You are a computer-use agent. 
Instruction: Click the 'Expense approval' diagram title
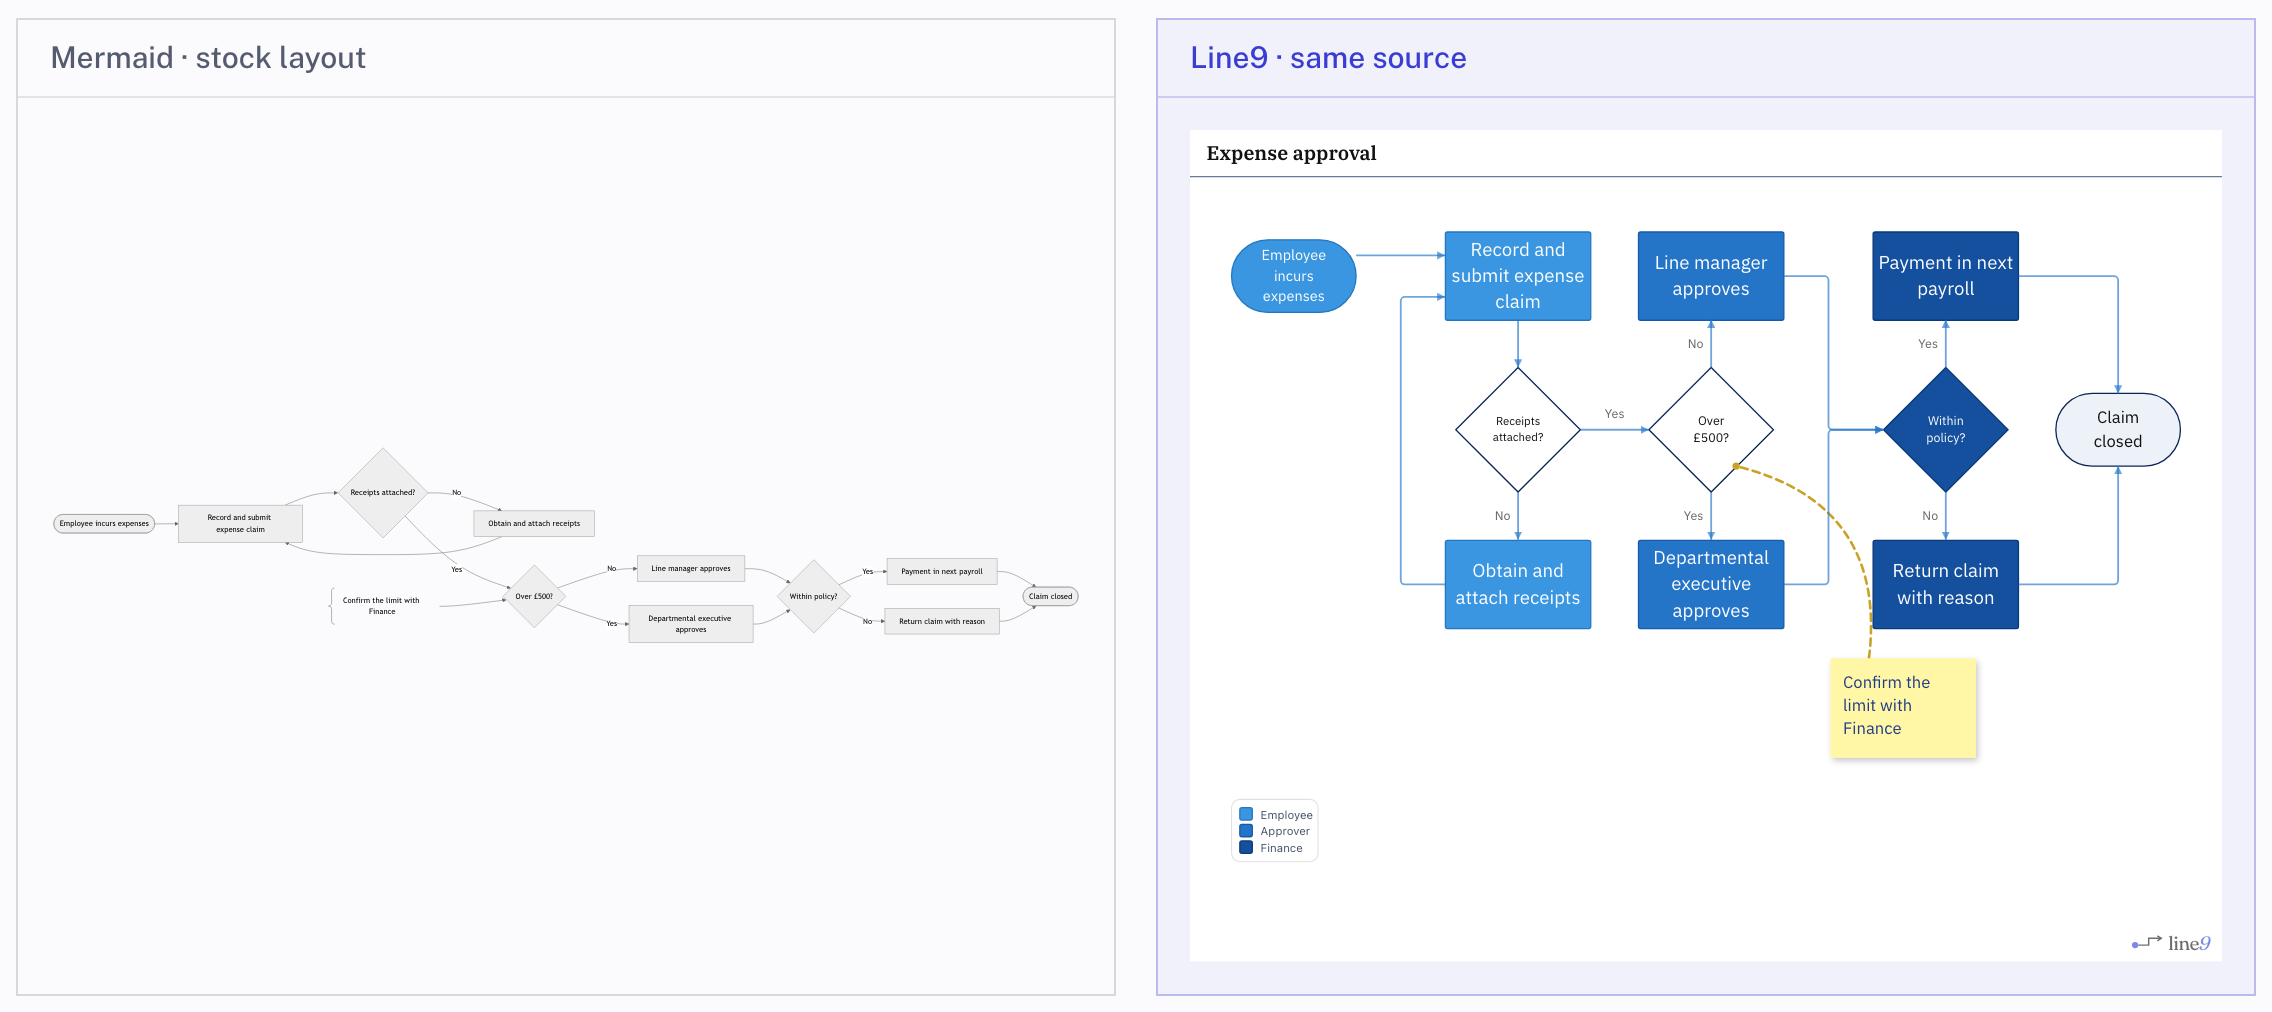pos(1291,153)
